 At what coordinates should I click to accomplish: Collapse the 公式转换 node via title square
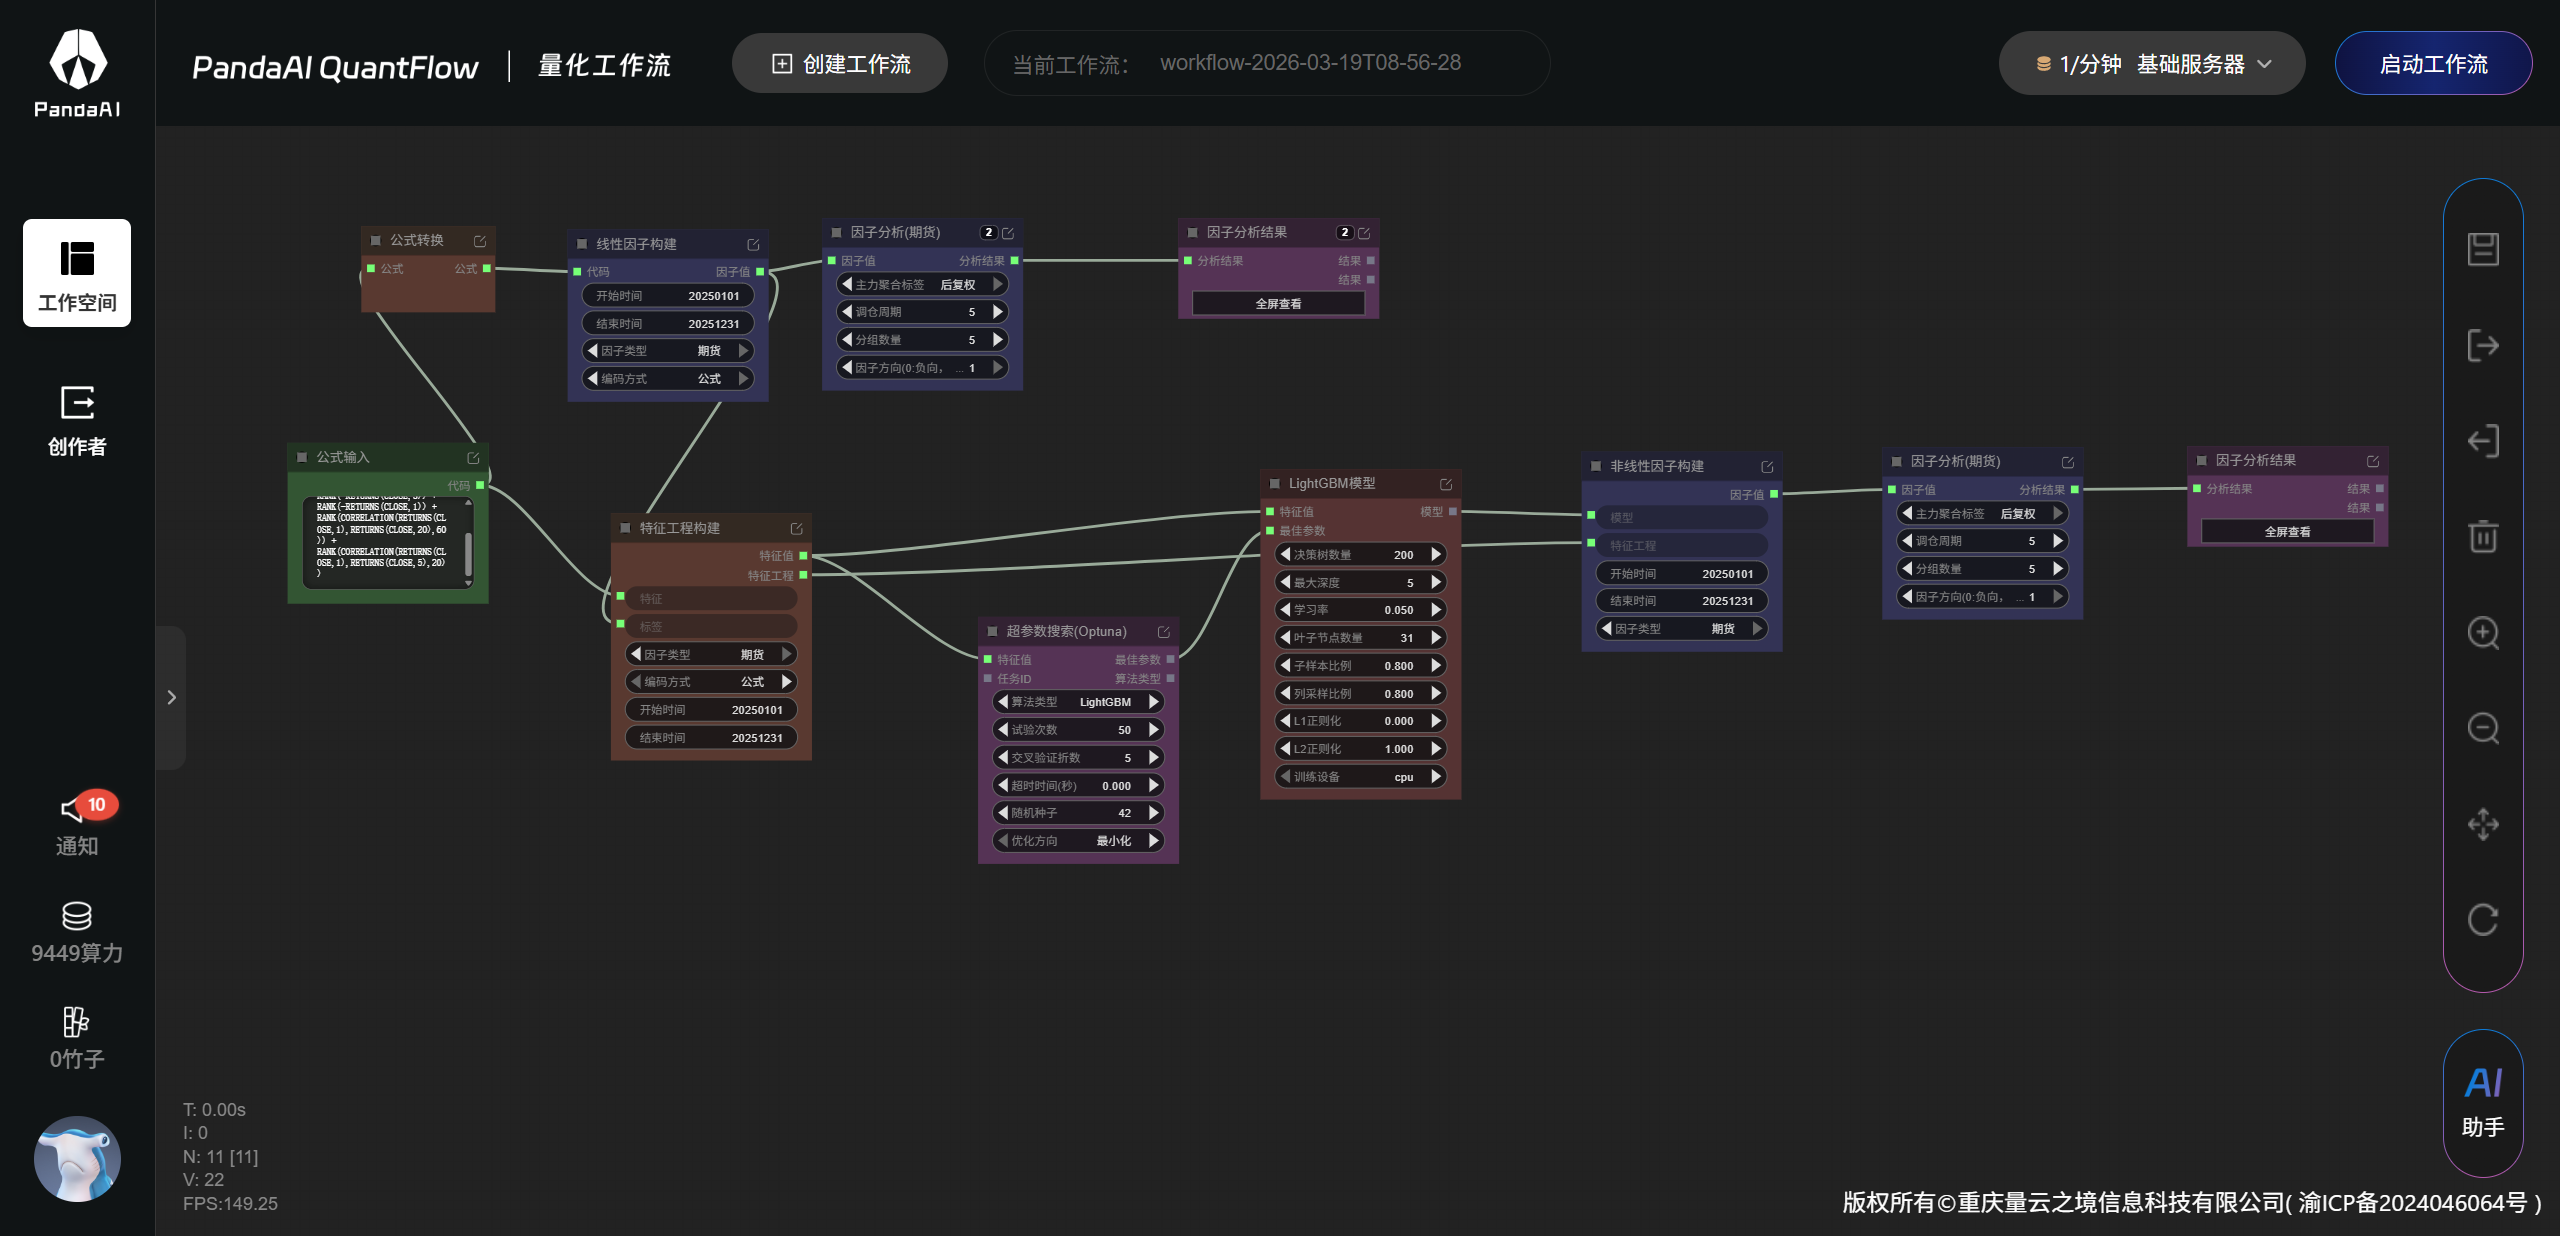376,241
